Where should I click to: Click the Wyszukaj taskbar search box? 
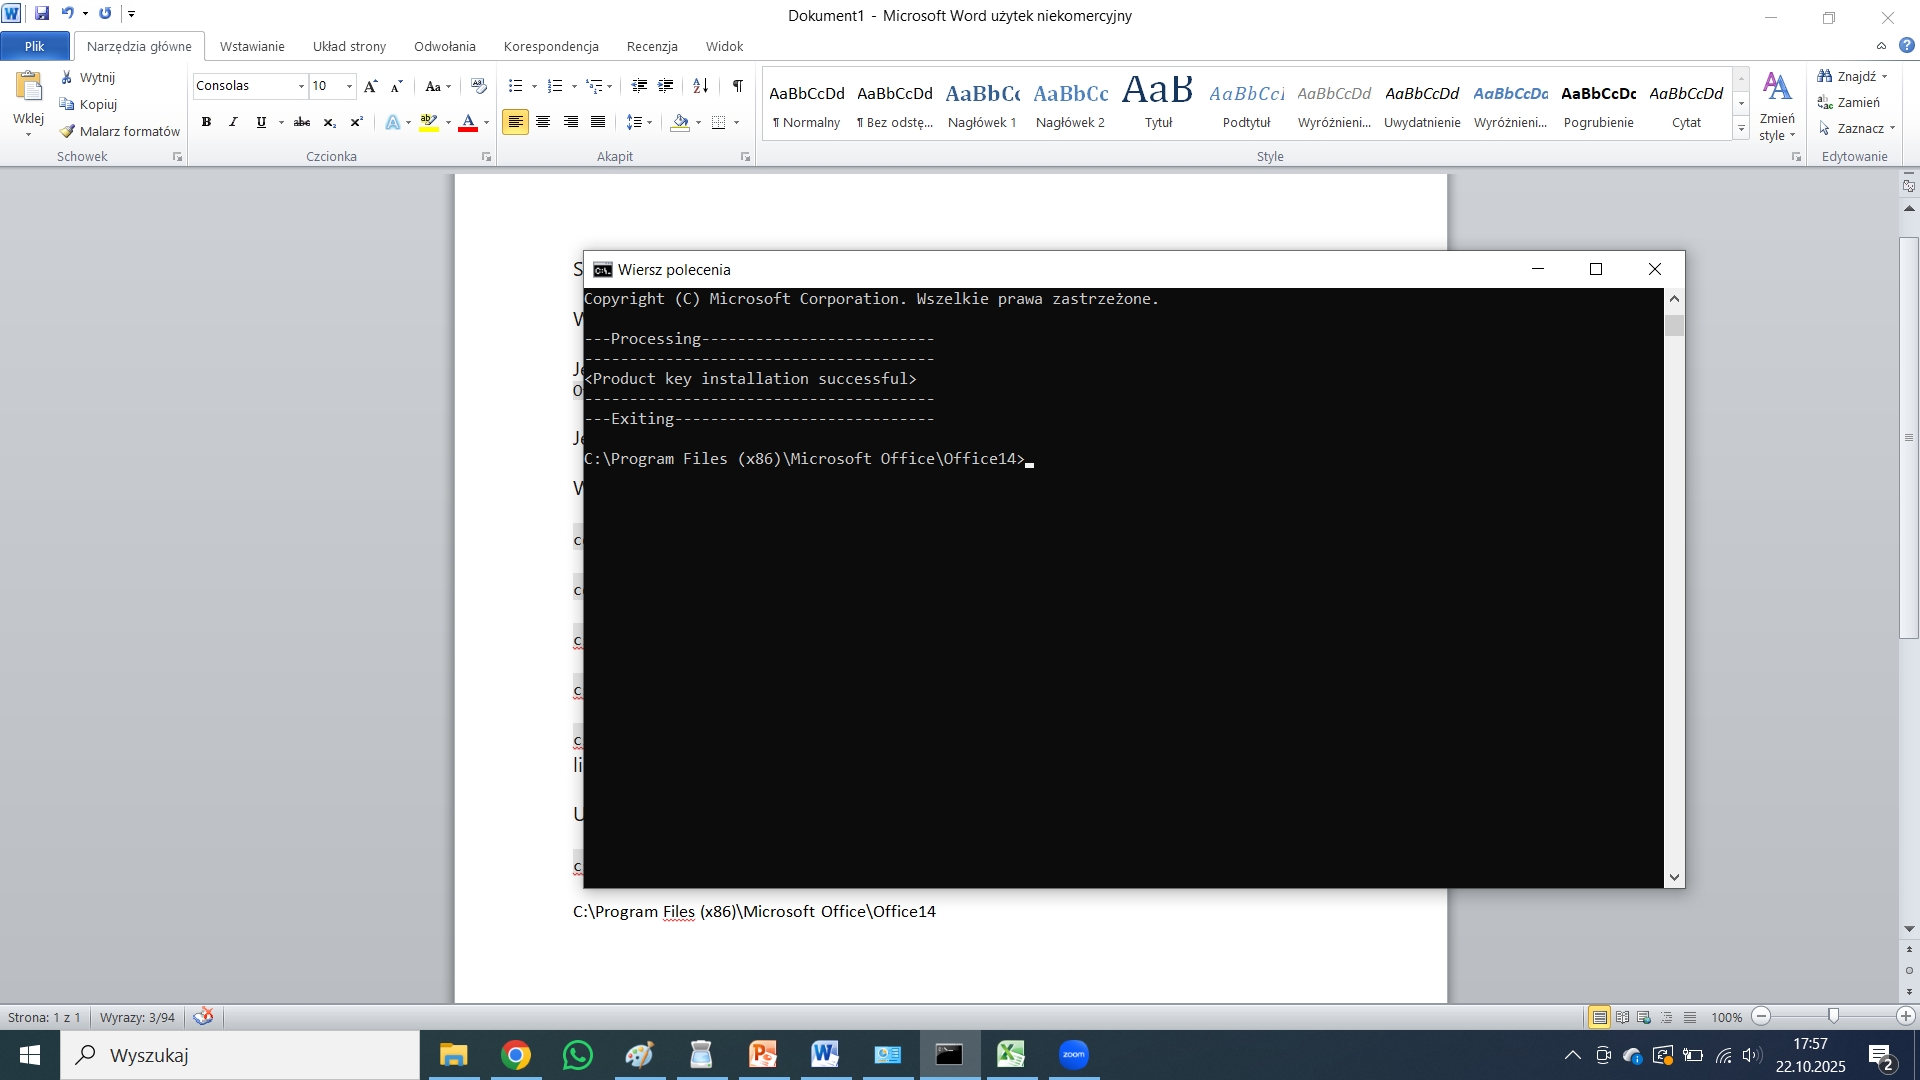(x=240, y=1055)
